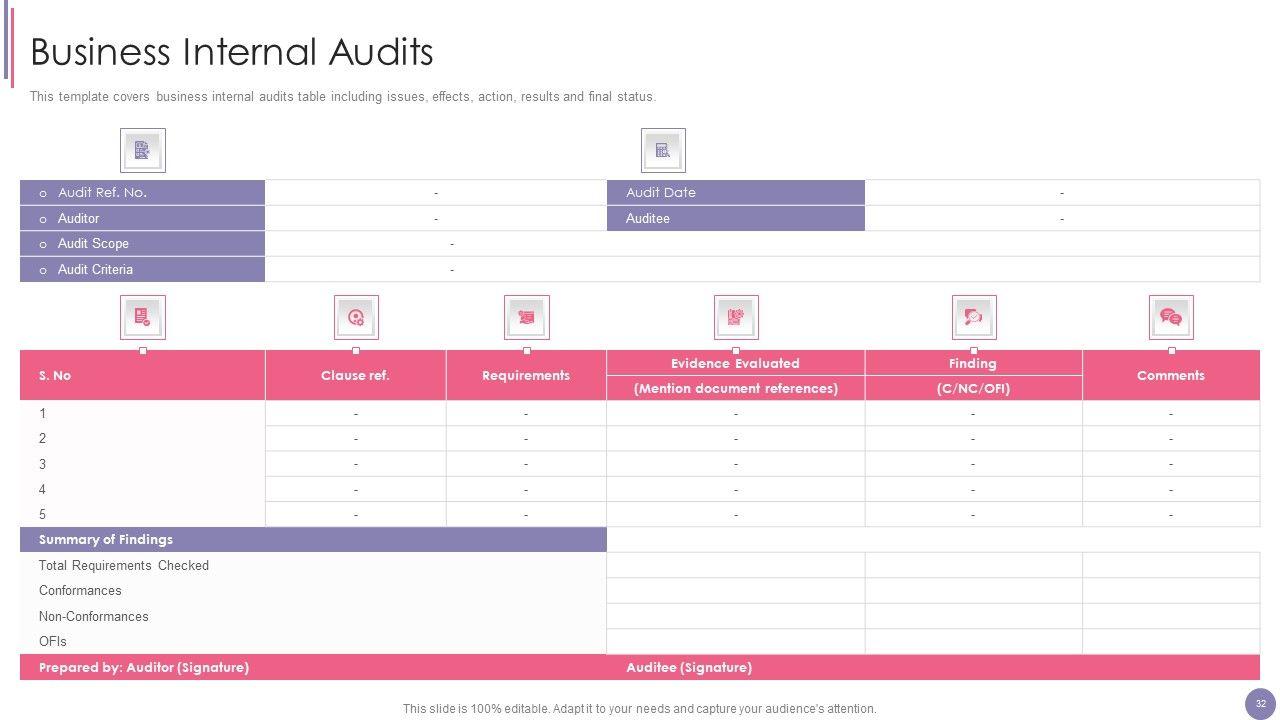Click the value cell next to Audit Date
Viewport: 1280px width, 720px height.
pyautogui.click(x=1061, y=193)
